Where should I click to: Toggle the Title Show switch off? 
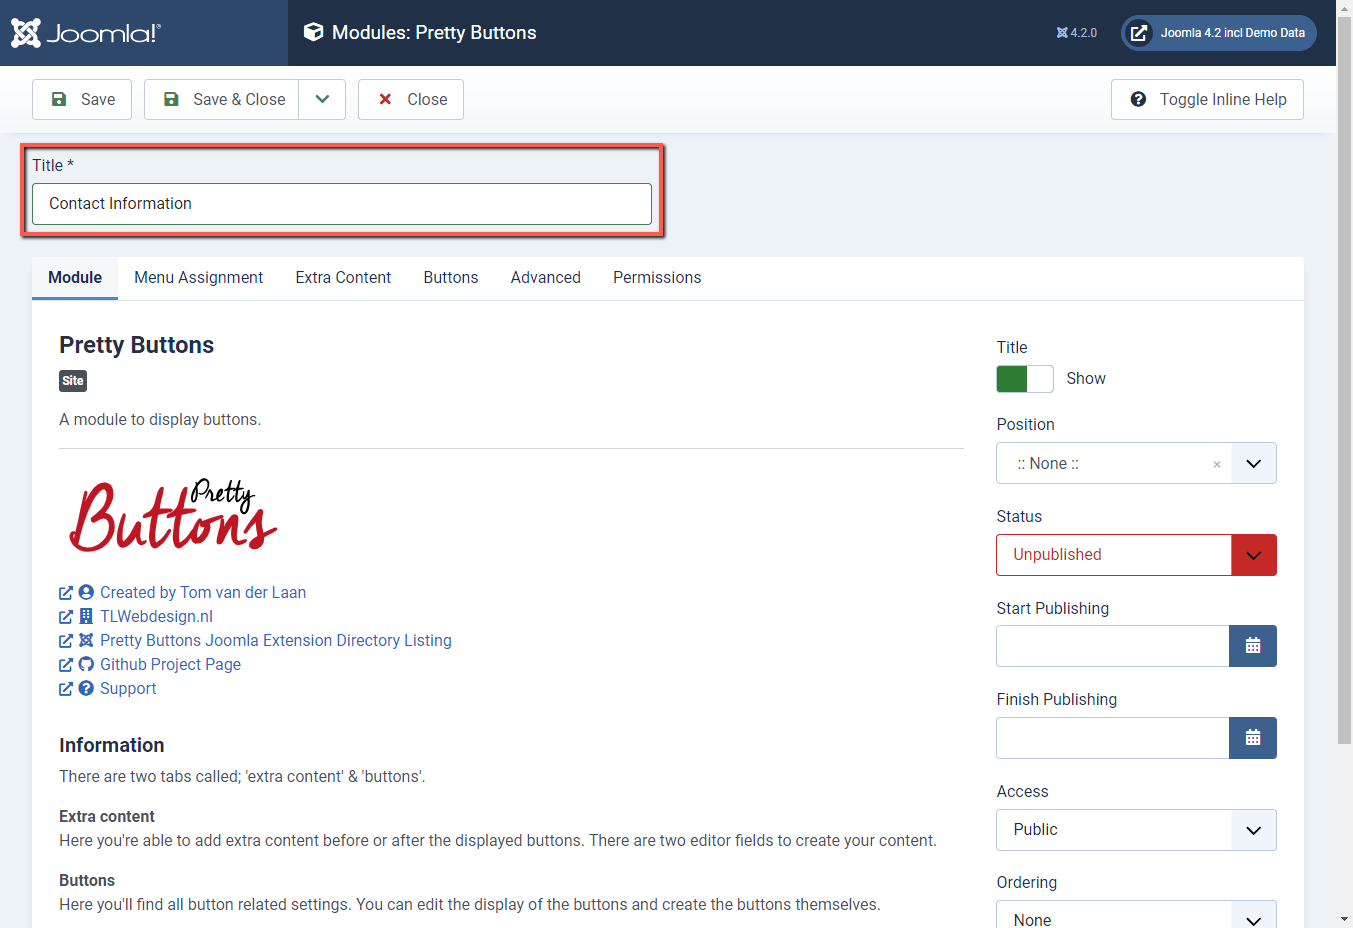coord(1024,378)
